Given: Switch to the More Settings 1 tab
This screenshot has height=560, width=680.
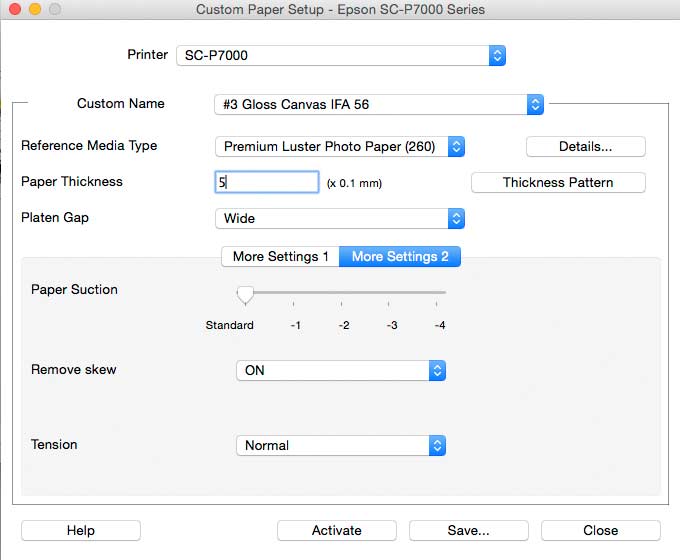Looking at the screenshot, I should (281, 256).
